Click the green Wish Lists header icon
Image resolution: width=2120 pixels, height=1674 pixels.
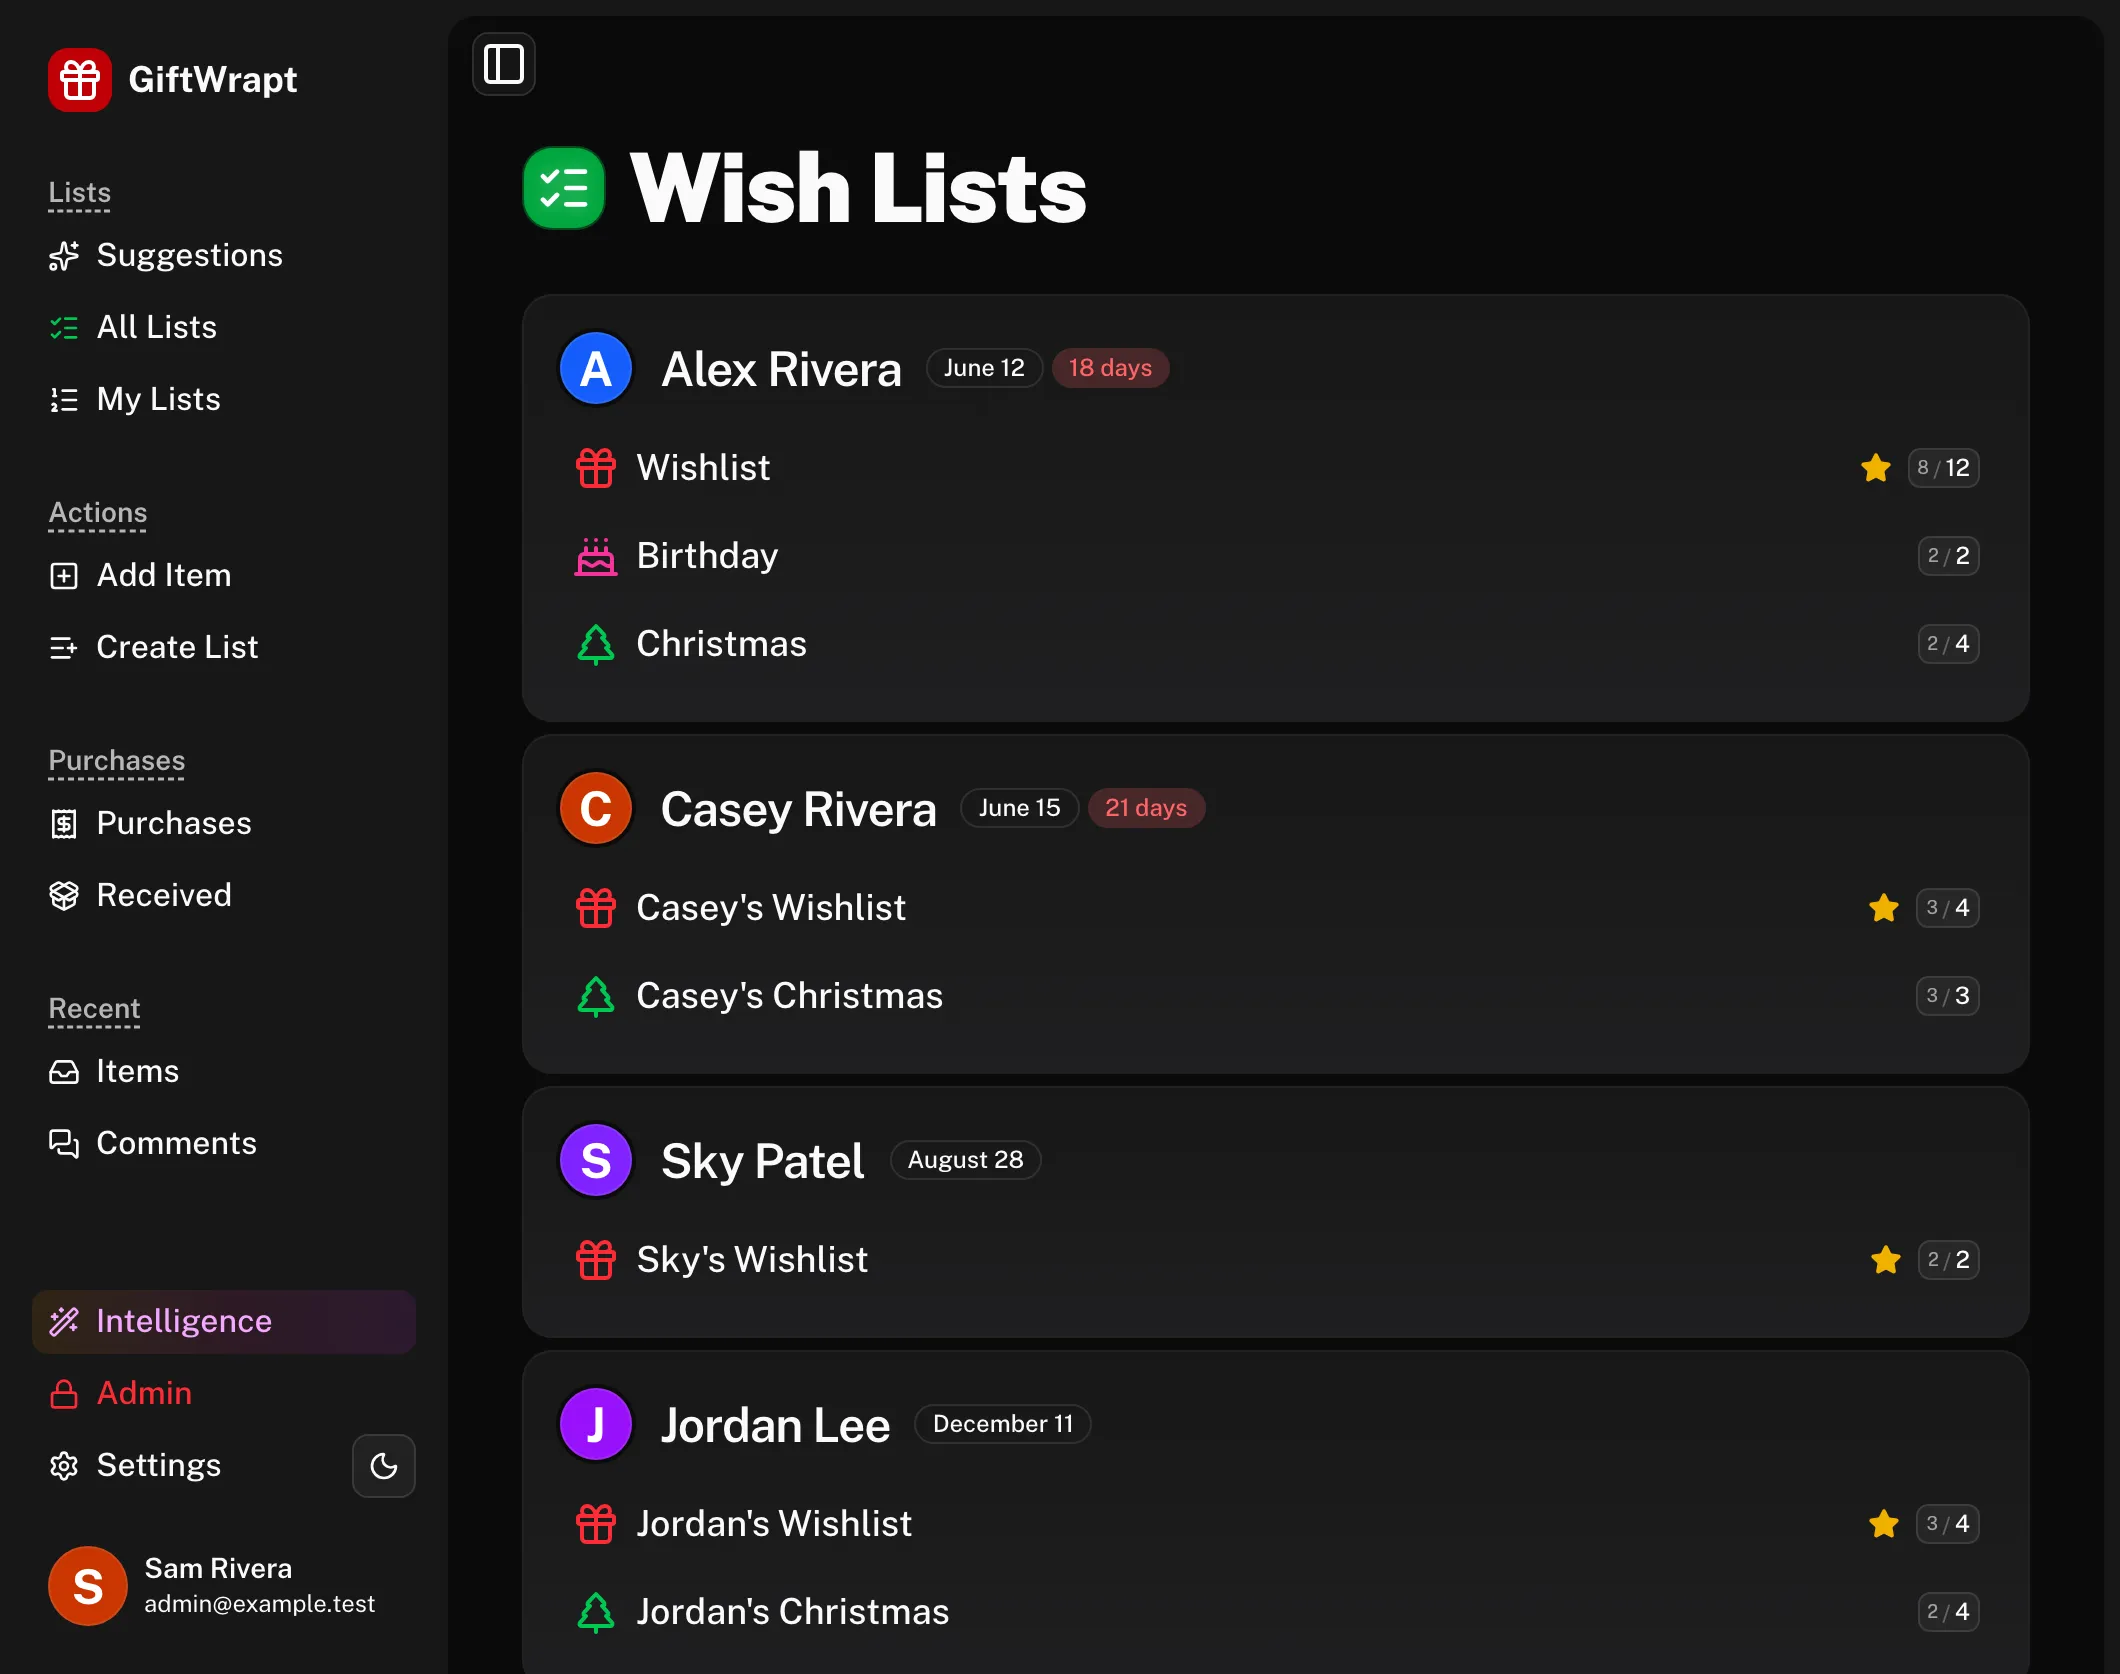point(564,188)
